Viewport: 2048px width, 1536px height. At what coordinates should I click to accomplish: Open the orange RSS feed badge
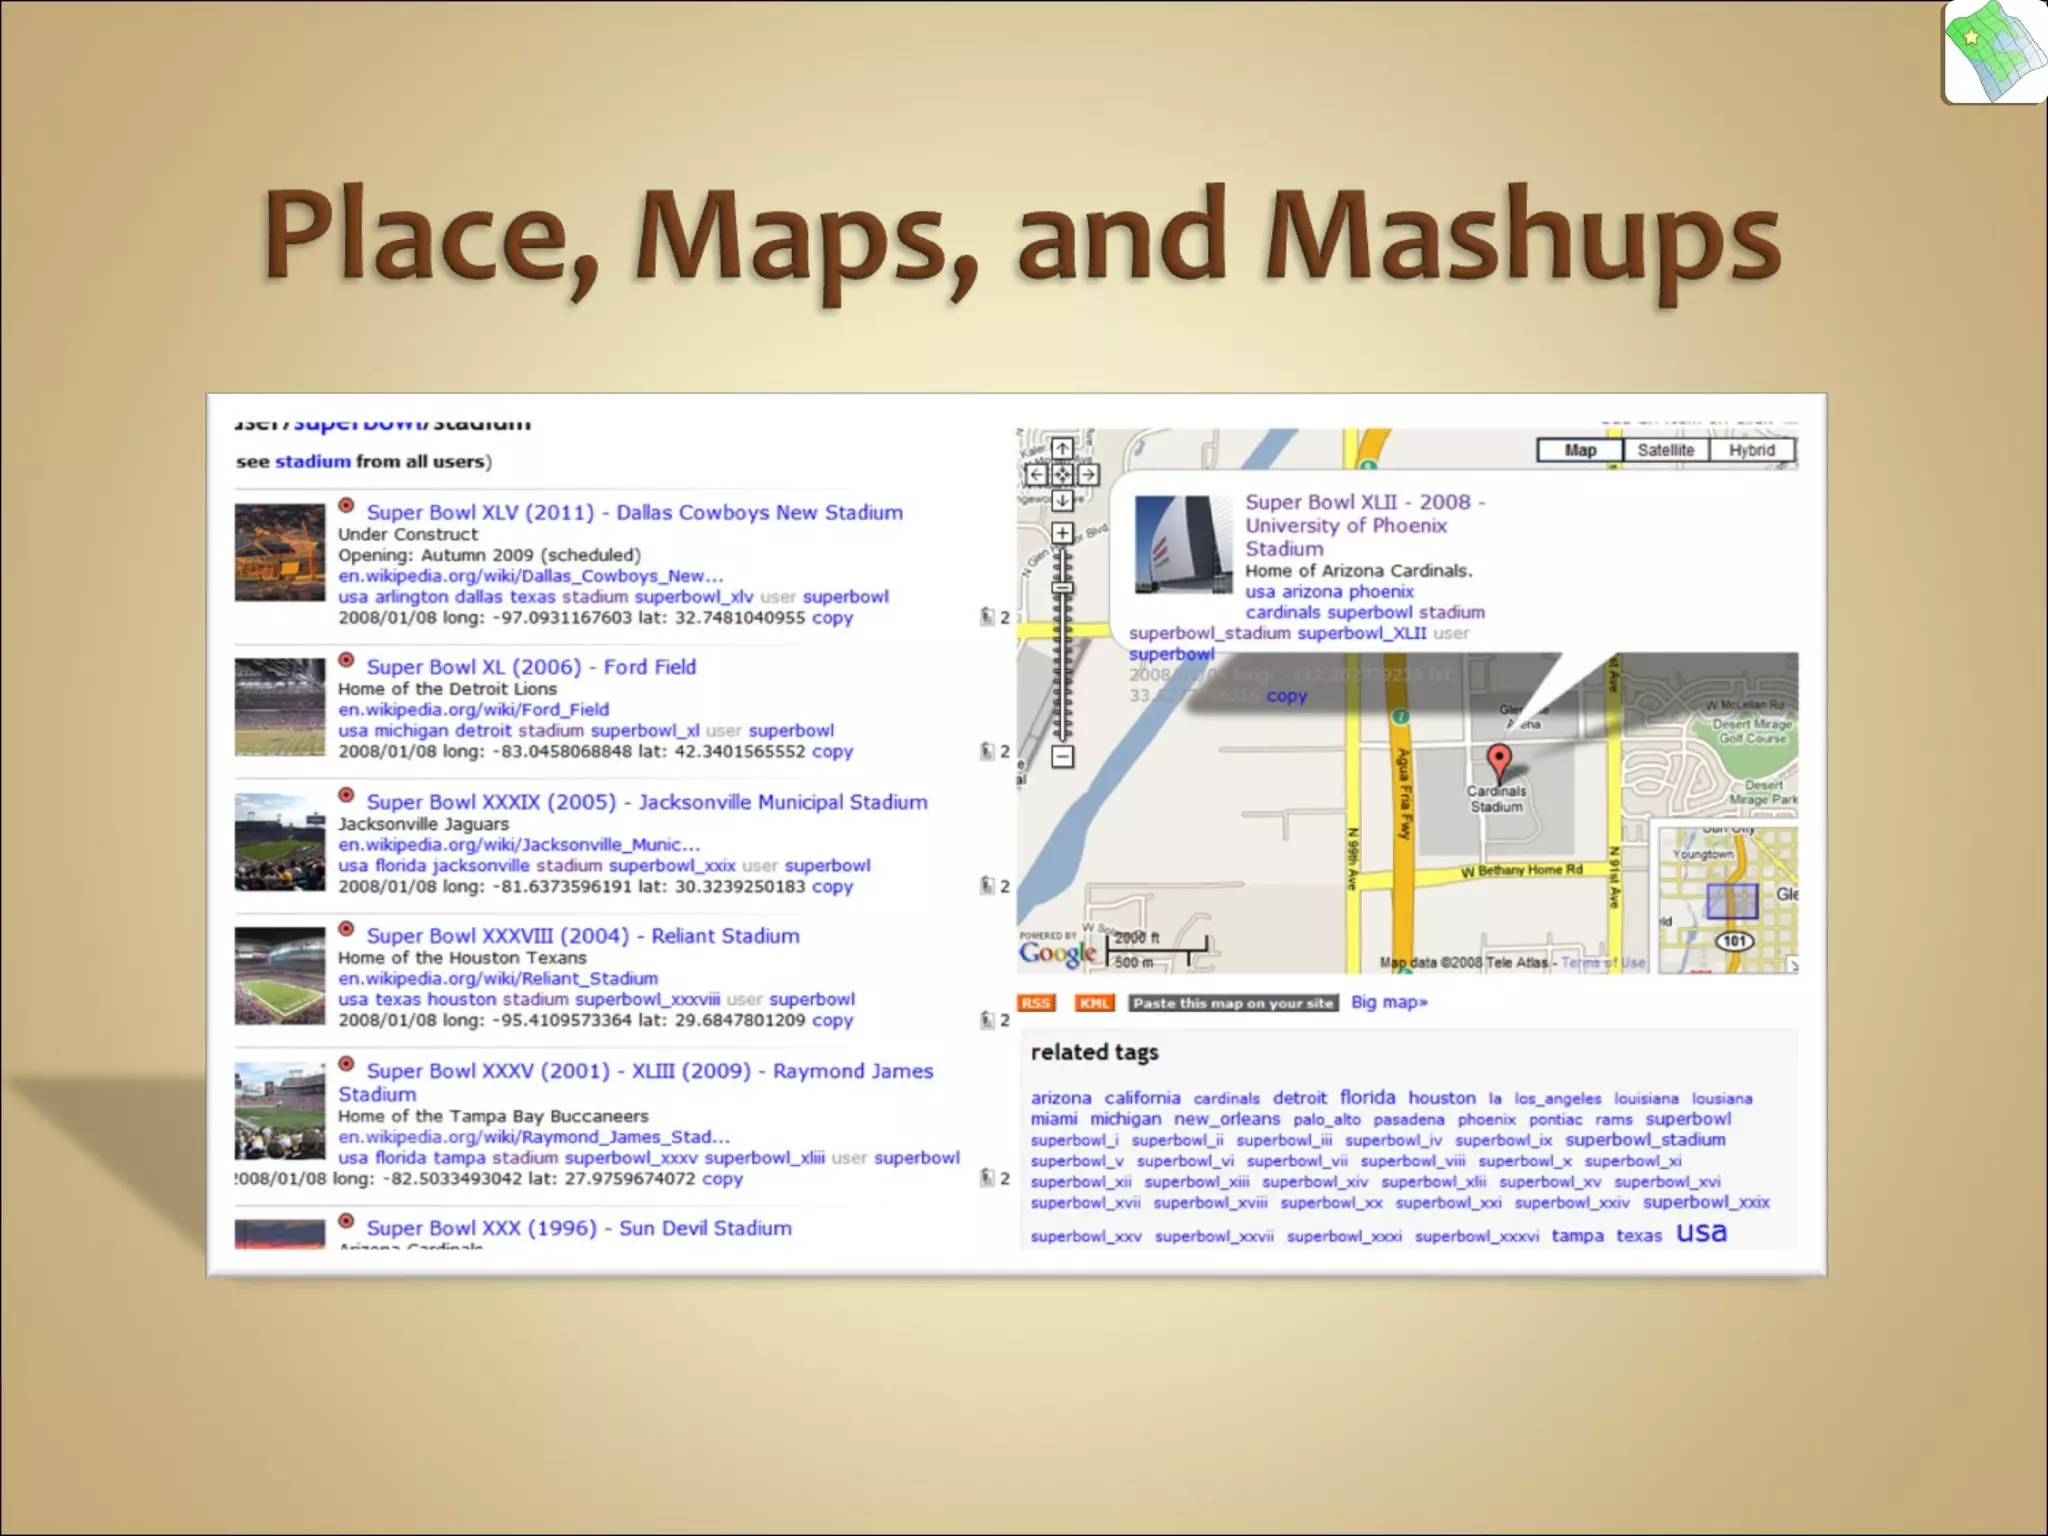point(1036,1003)
